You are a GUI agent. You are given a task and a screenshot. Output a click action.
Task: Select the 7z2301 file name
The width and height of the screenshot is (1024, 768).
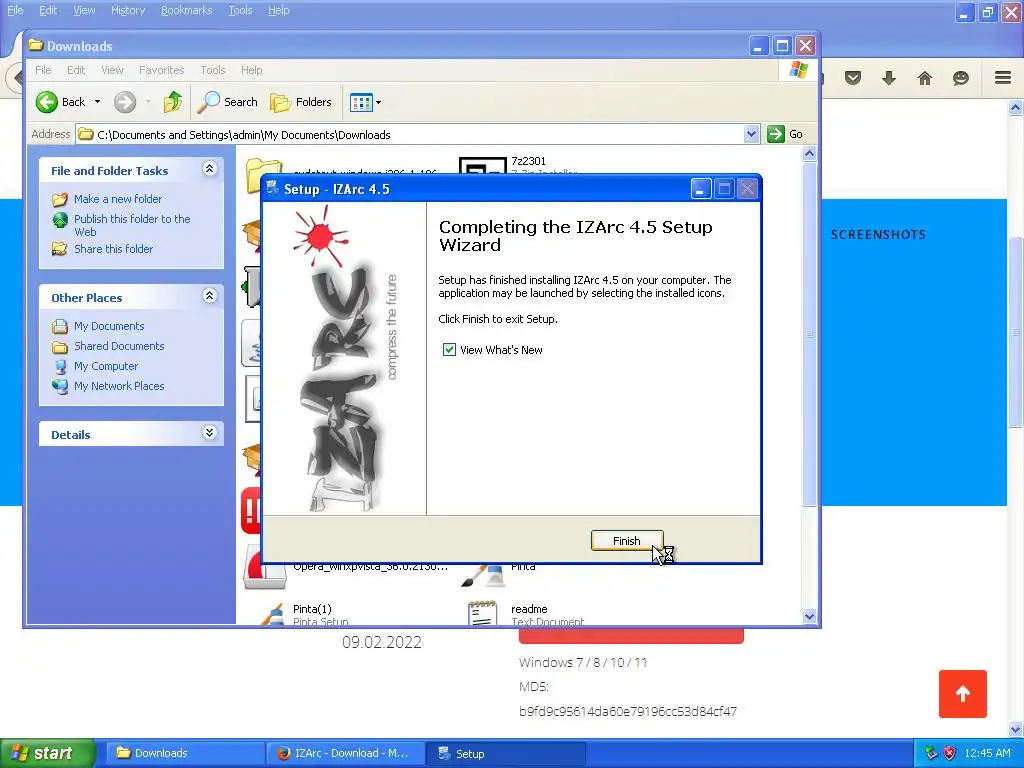(528, 161)
